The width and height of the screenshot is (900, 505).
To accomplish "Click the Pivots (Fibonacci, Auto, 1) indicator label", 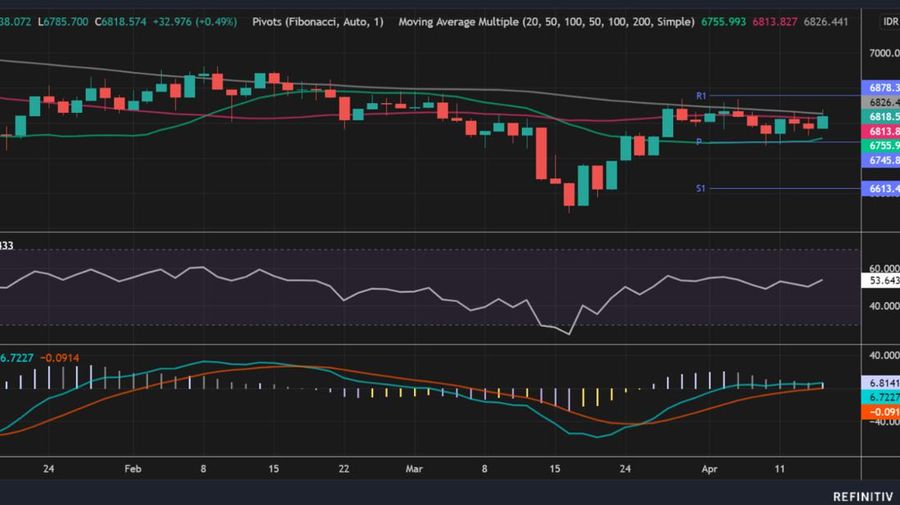I will pos(317,22).
